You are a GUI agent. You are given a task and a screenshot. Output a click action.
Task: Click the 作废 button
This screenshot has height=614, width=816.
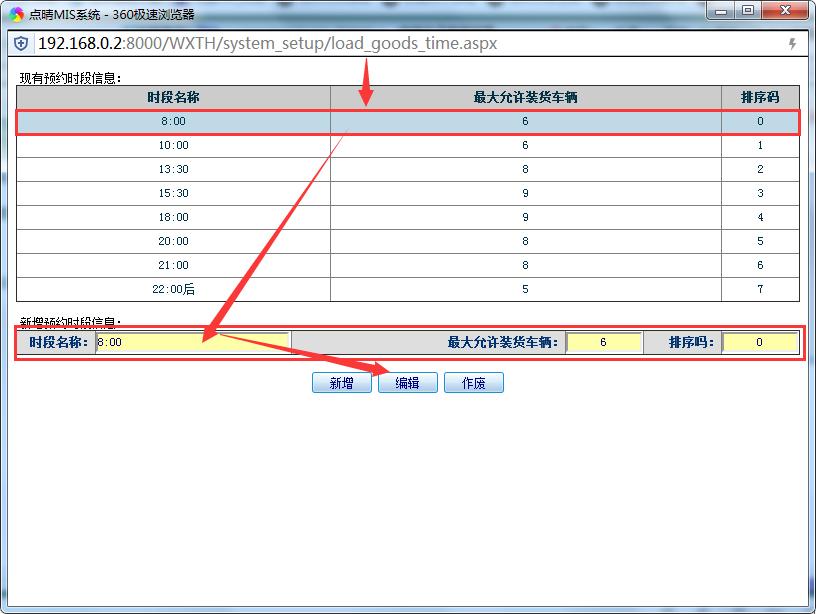(473, 383)
